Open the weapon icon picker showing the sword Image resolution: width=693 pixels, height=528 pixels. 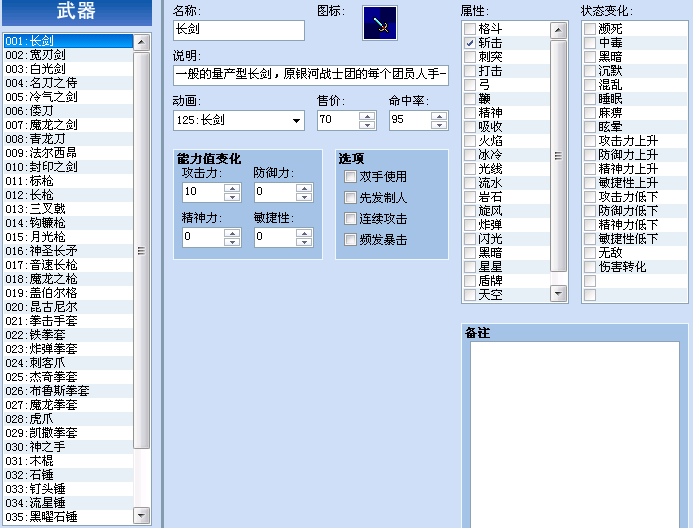coord(380,23)
